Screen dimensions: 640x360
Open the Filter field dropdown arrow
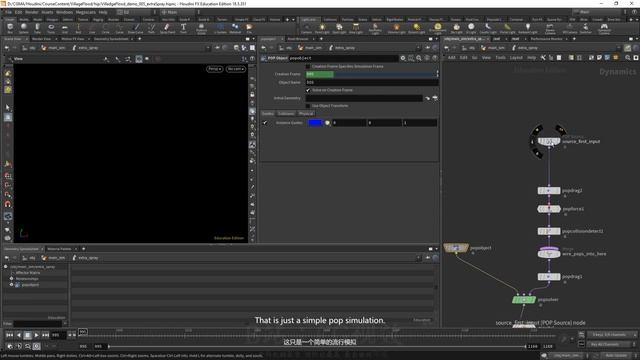pos(65,323)
